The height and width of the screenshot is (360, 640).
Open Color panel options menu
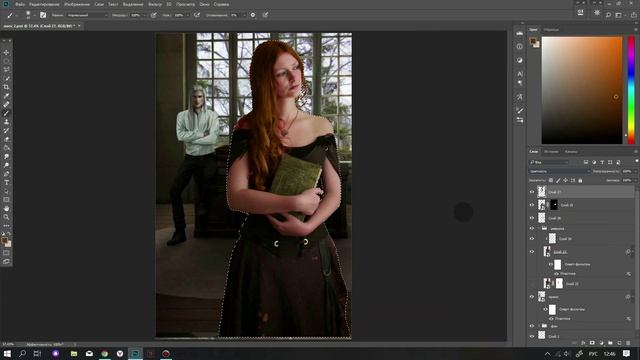[635, 30]
